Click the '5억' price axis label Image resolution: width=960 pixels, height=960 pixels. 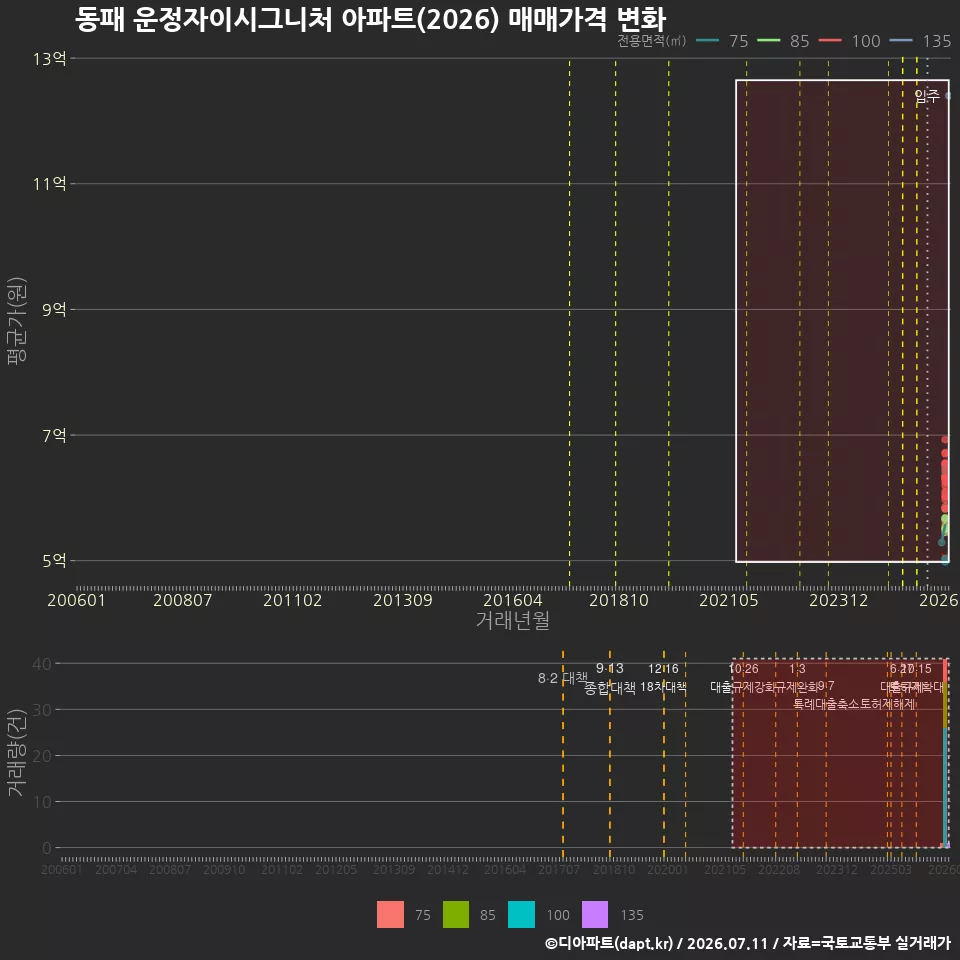54,560
